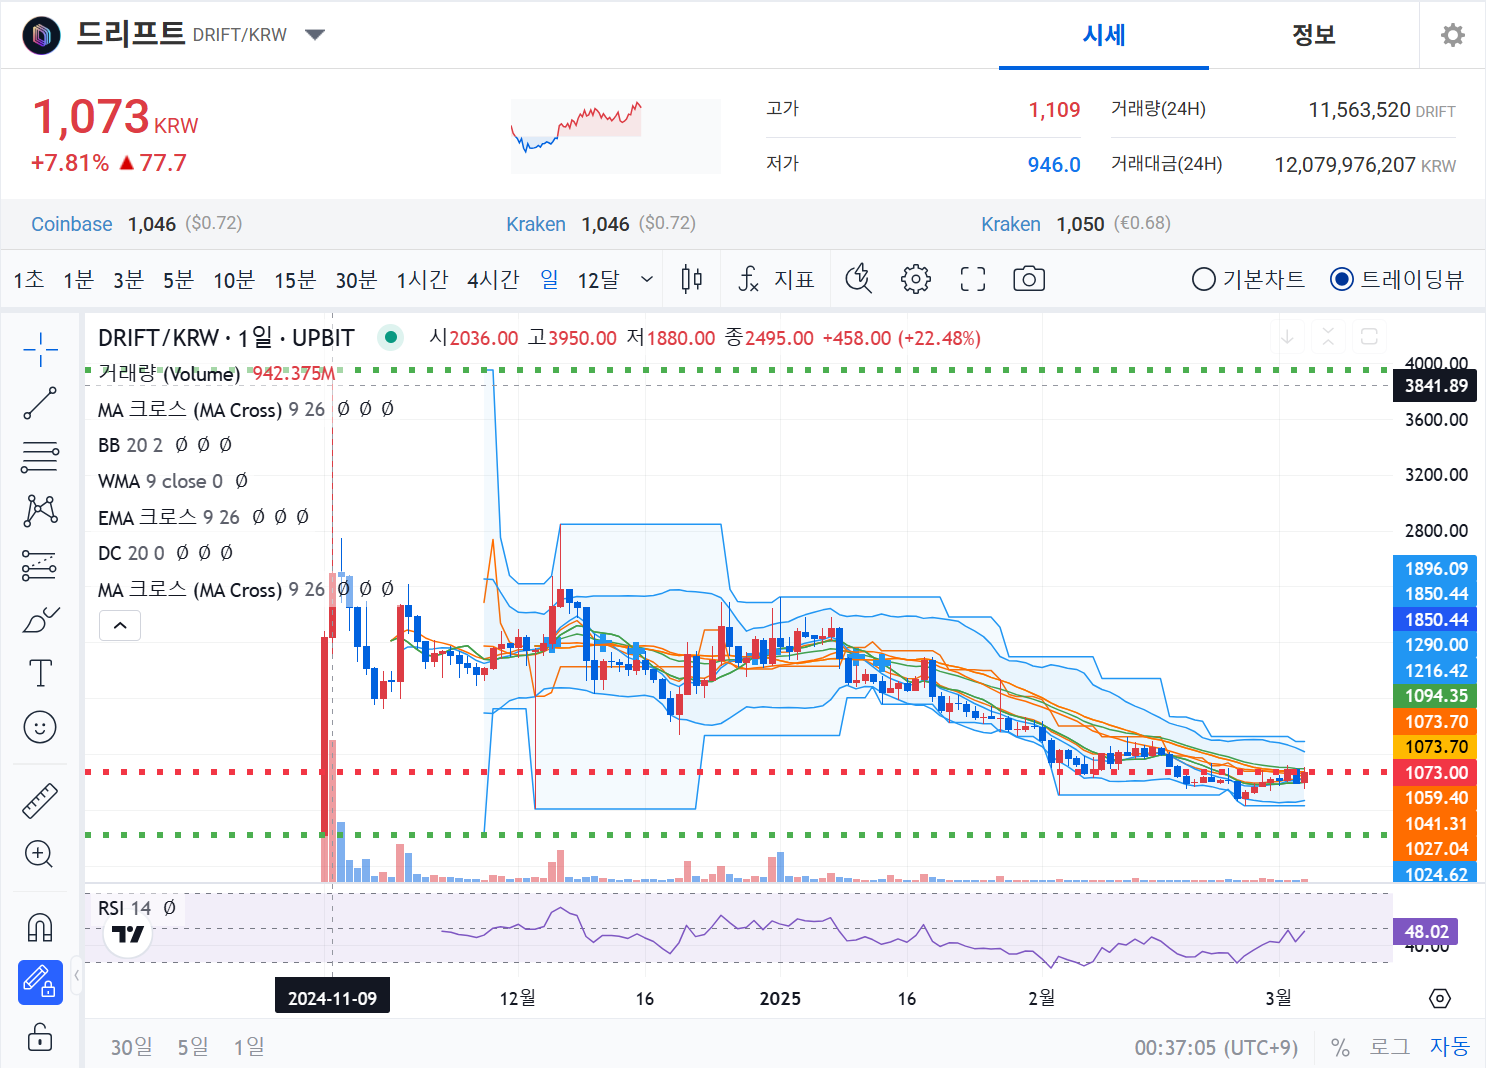Click the purple RSI 48.02 label

[1426, 932]
